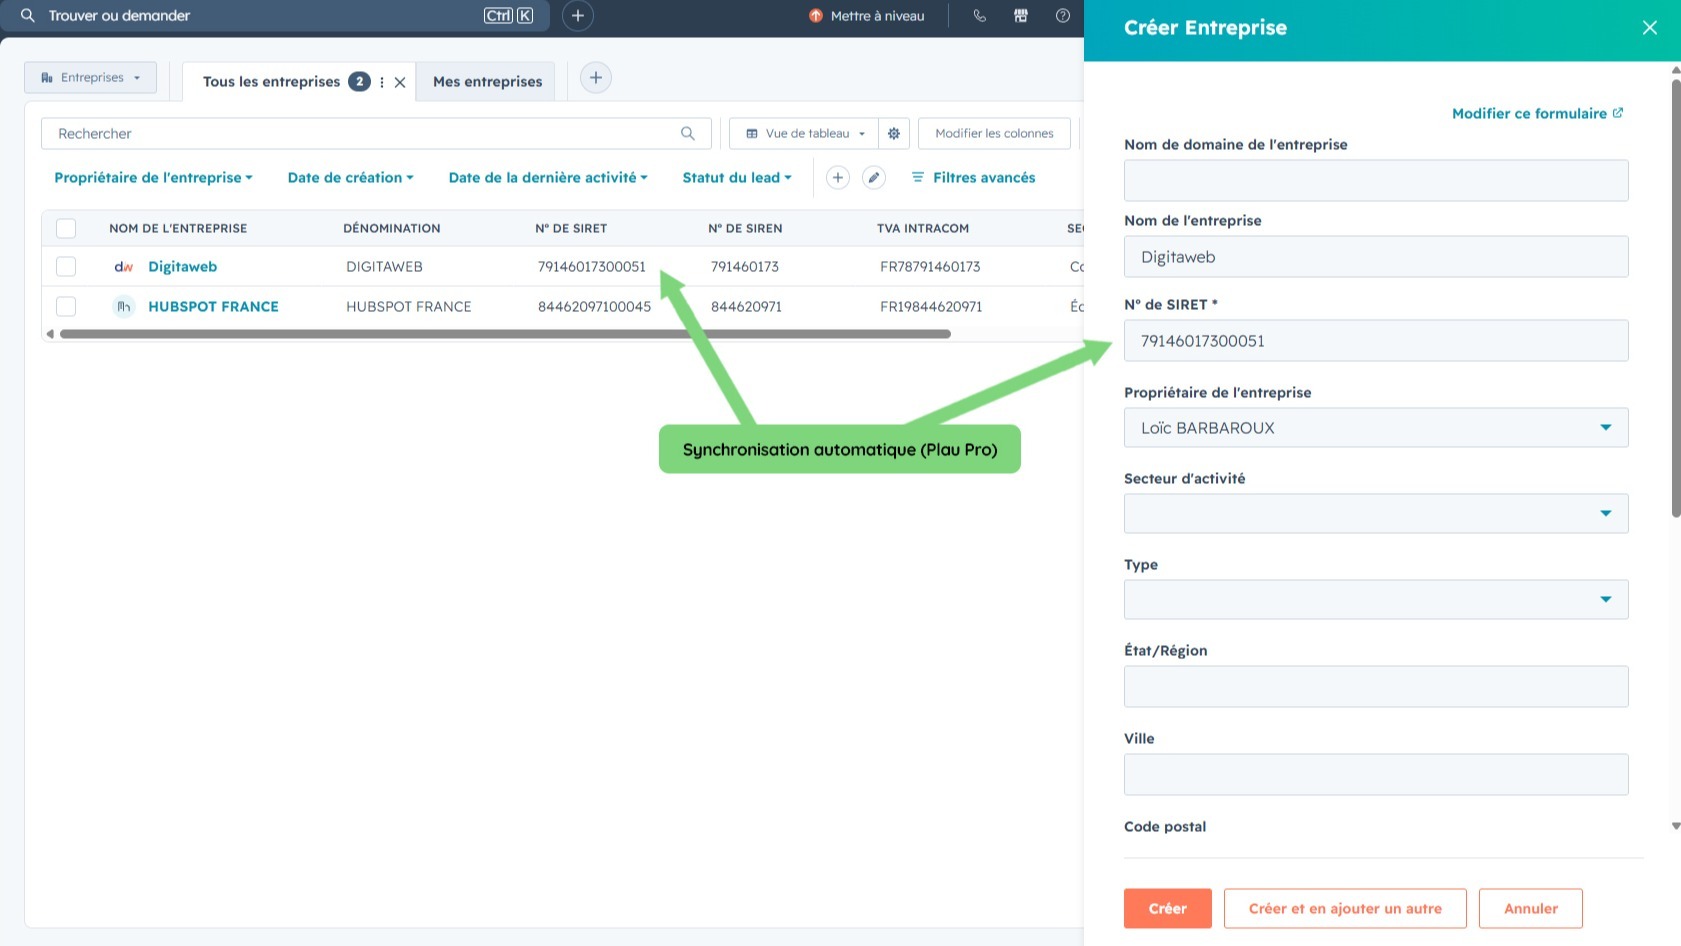This screenshot has height=946, width=1681.
Task: Open the Entreprises object dropdown
Action: 91,78
